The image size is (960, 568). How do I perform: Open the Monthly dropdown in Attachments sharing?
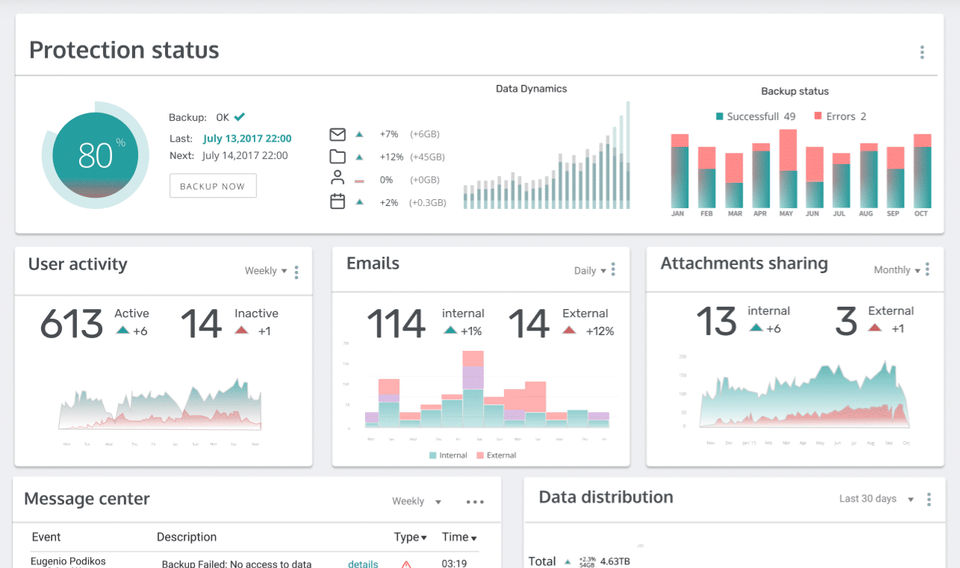pyautogui.click(x=897, y=270)
